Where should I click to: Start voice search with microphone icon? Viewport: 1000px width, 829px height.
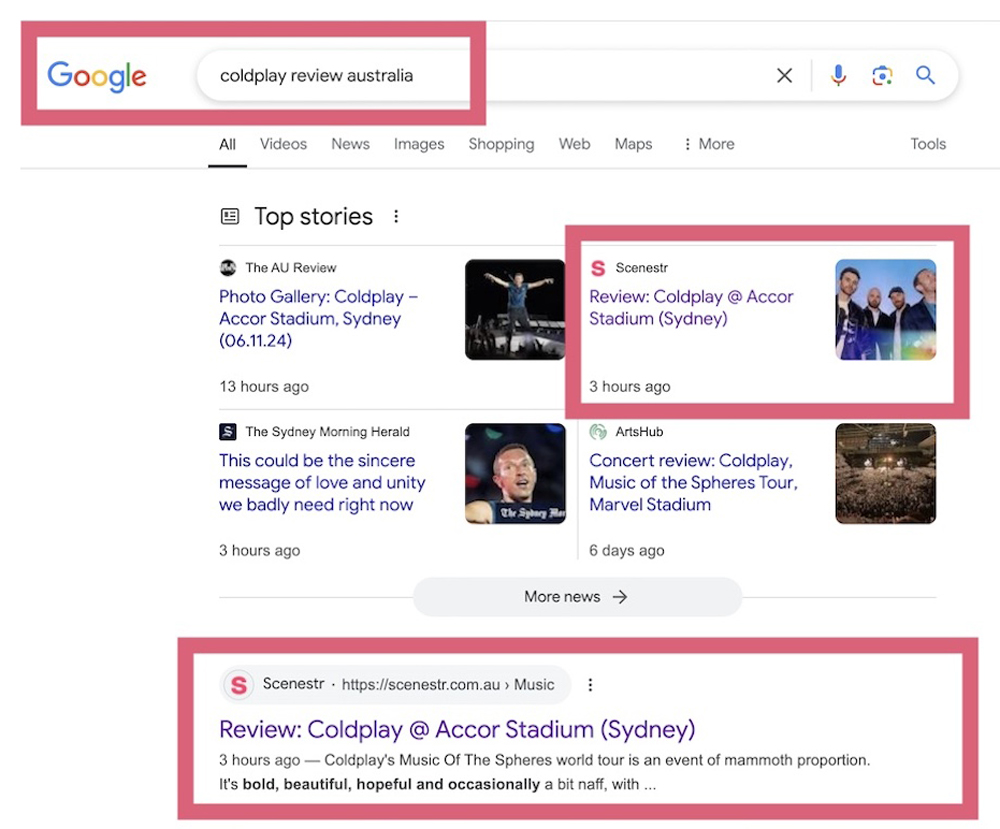(838, 76)
